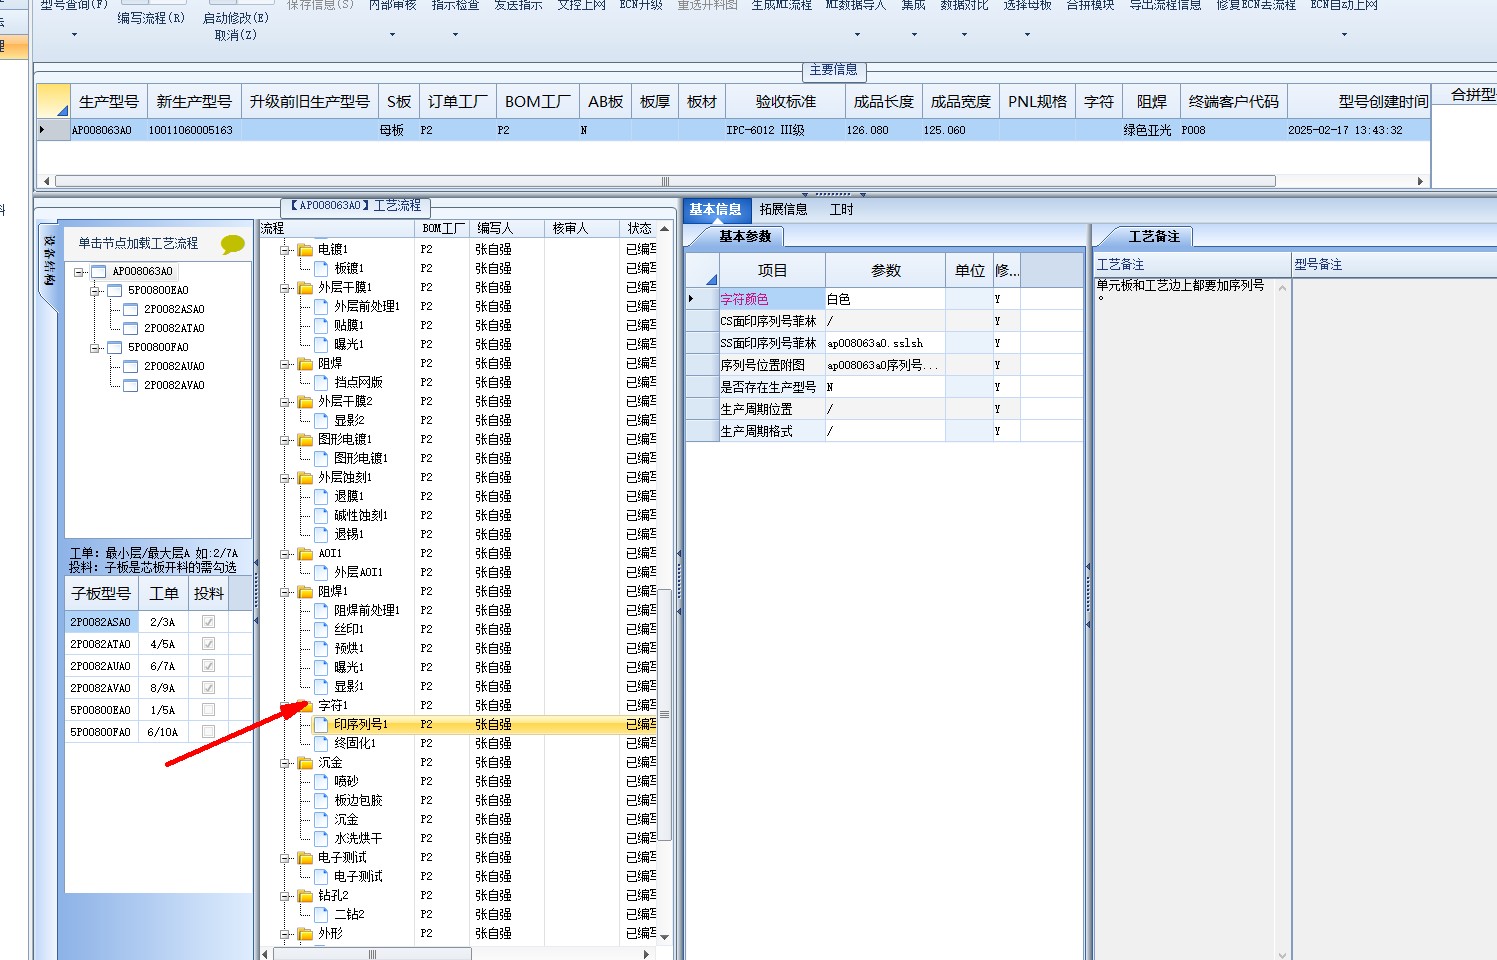The image size is (1497, 960).
Task: Click 启动修改(E) toolbar button
Action: [236, 18]
